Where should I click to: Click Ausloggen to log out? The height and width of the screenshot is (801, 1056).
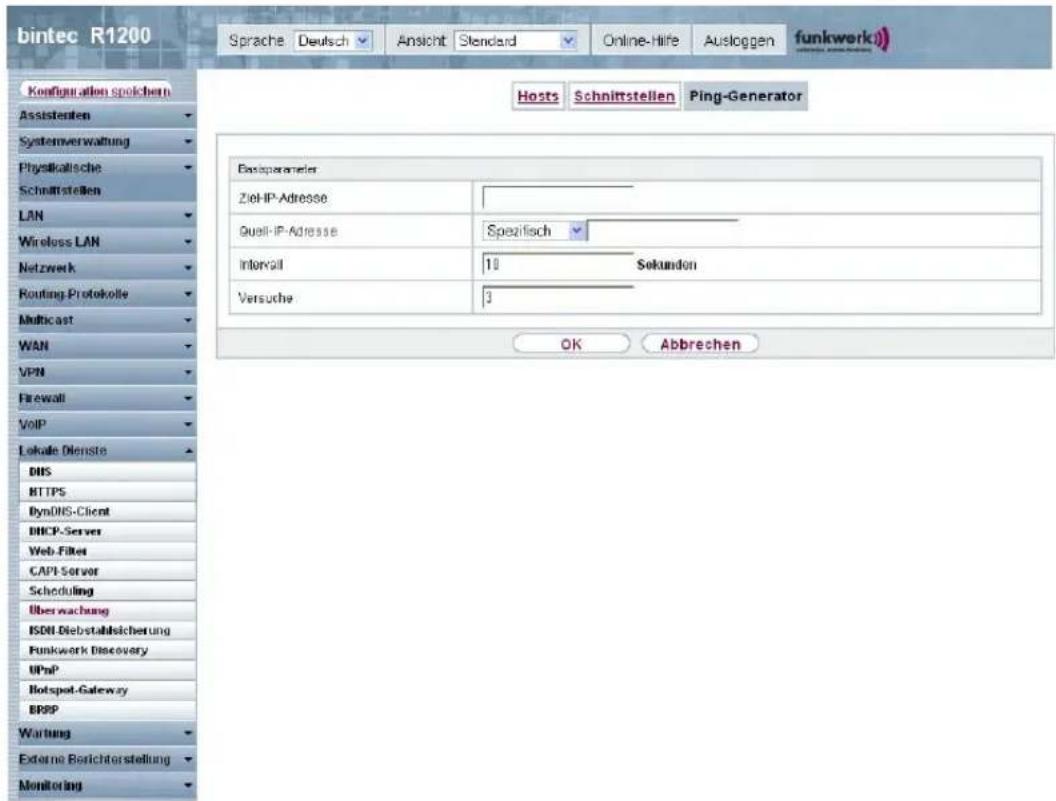(x=739, y=41)
